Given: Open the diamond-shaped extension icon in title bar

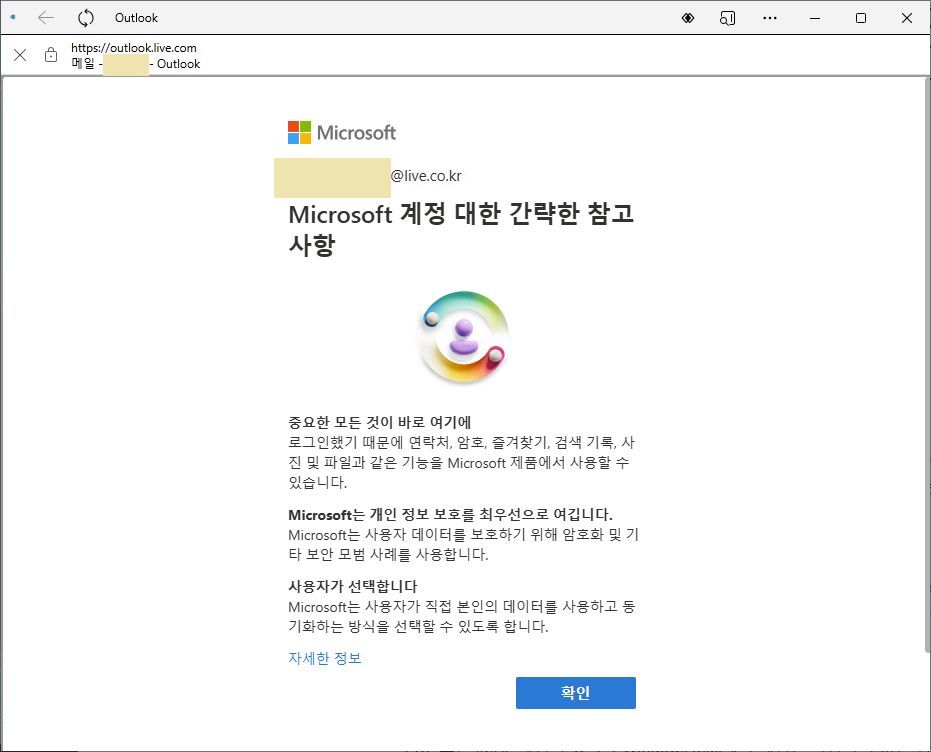Looking at the screenshot, I should (688, 18).
